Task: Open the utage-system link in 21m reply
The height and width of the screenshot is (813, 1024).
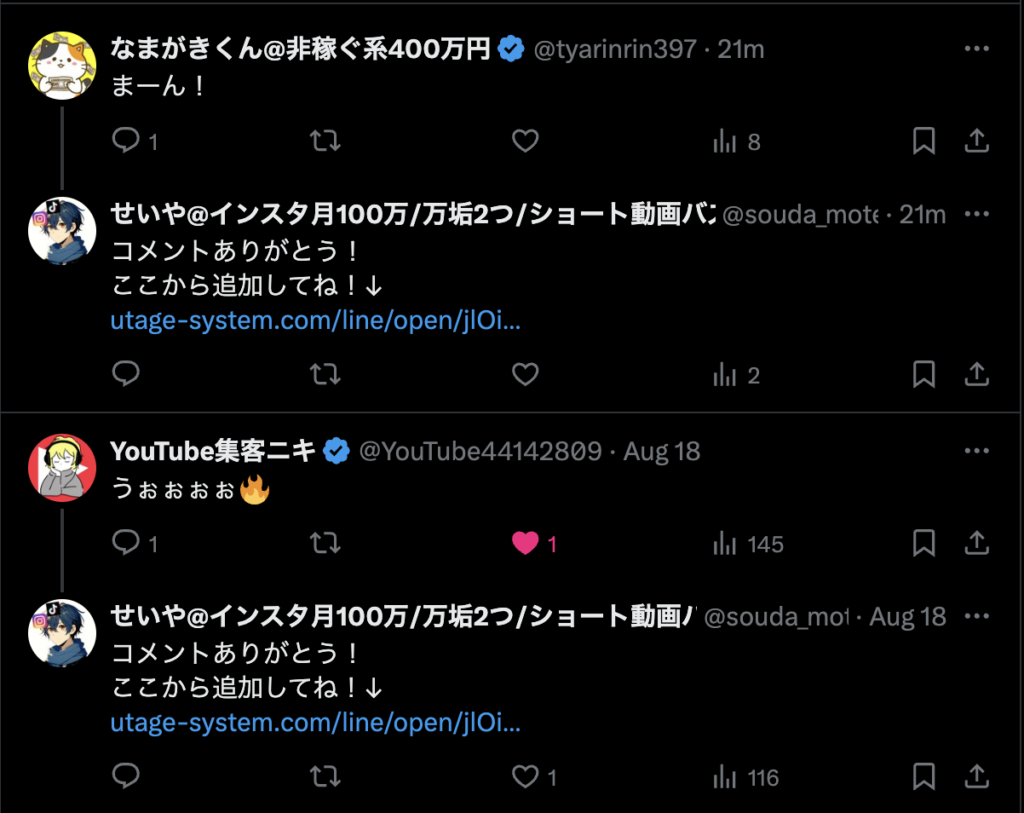Action: 316,322
